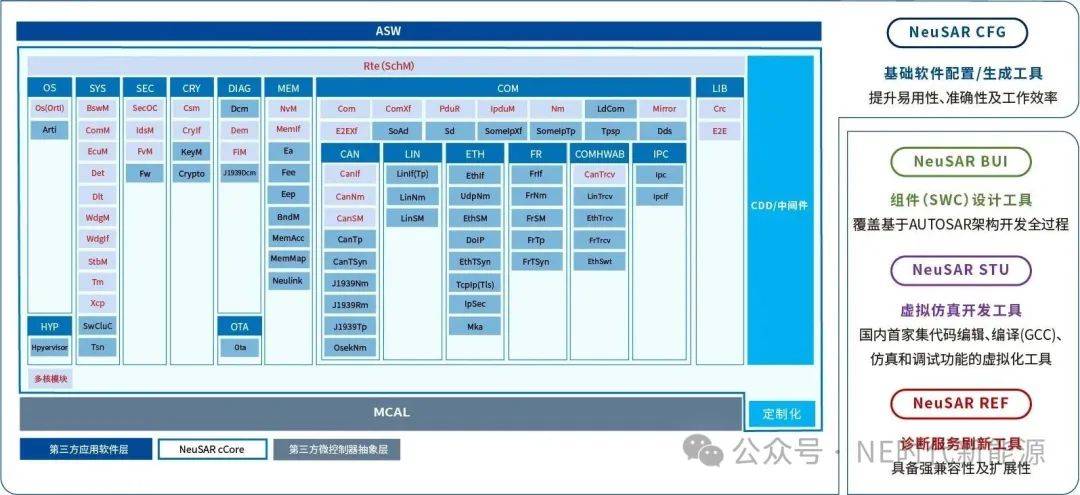Screen dimensions: 1080x495
Task: Select the Dds module box
Action: 664,131
